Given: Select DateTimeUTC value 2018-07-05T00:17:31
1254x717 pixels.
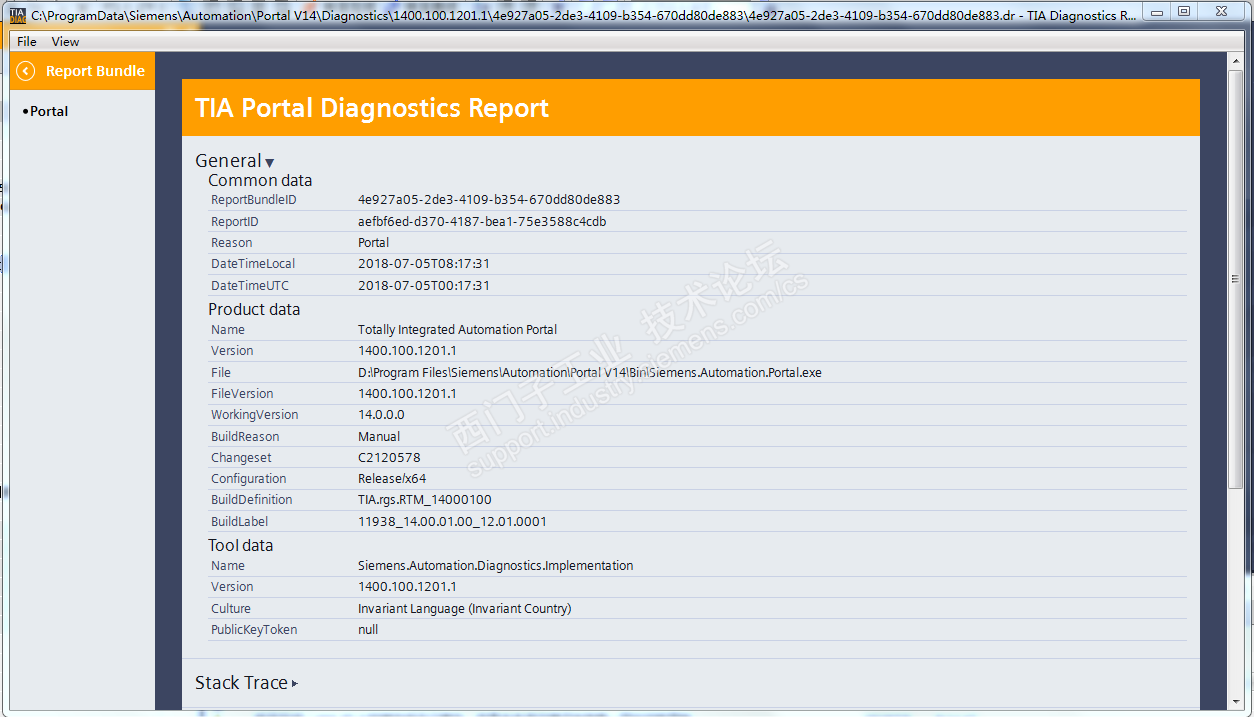Looking at the screenshot, I should 424,286.
